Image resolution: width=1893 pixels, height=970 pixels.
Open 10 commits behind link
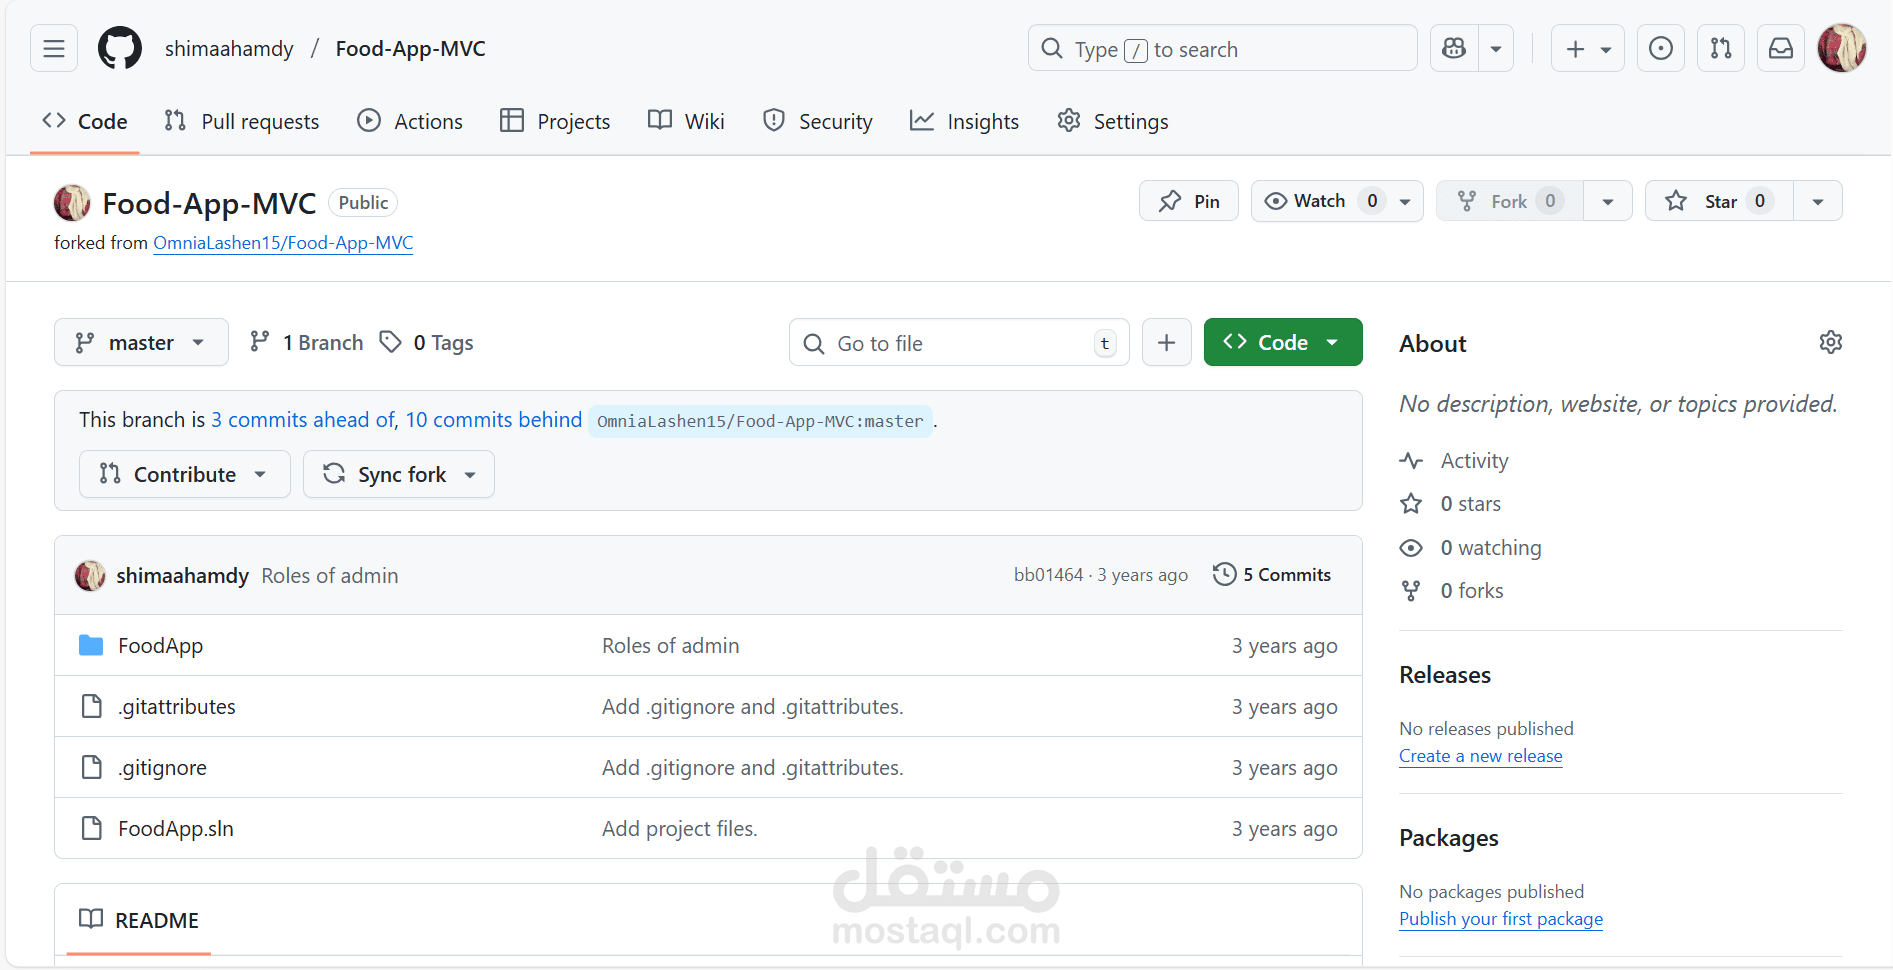(493, 420)
